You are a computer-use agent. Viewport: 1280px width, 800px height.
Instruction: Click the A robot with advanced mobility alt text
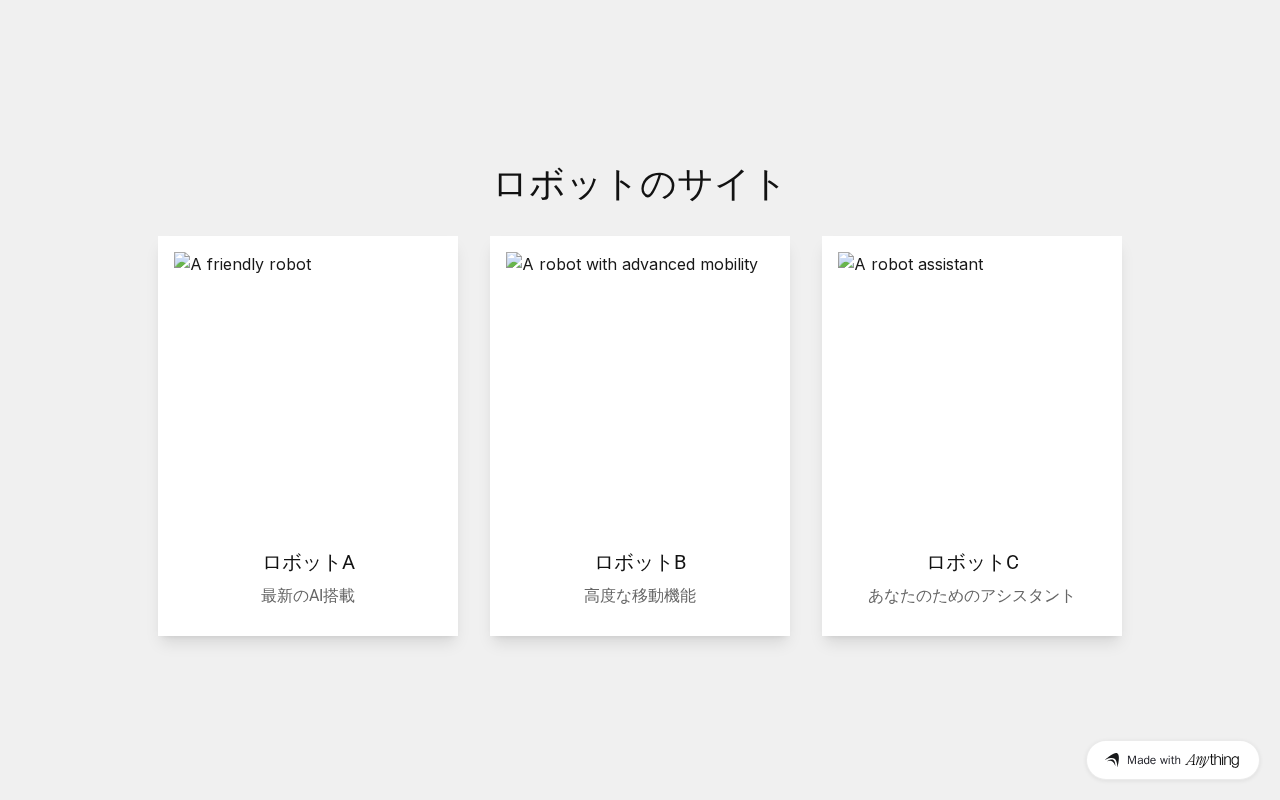point(640,264)
